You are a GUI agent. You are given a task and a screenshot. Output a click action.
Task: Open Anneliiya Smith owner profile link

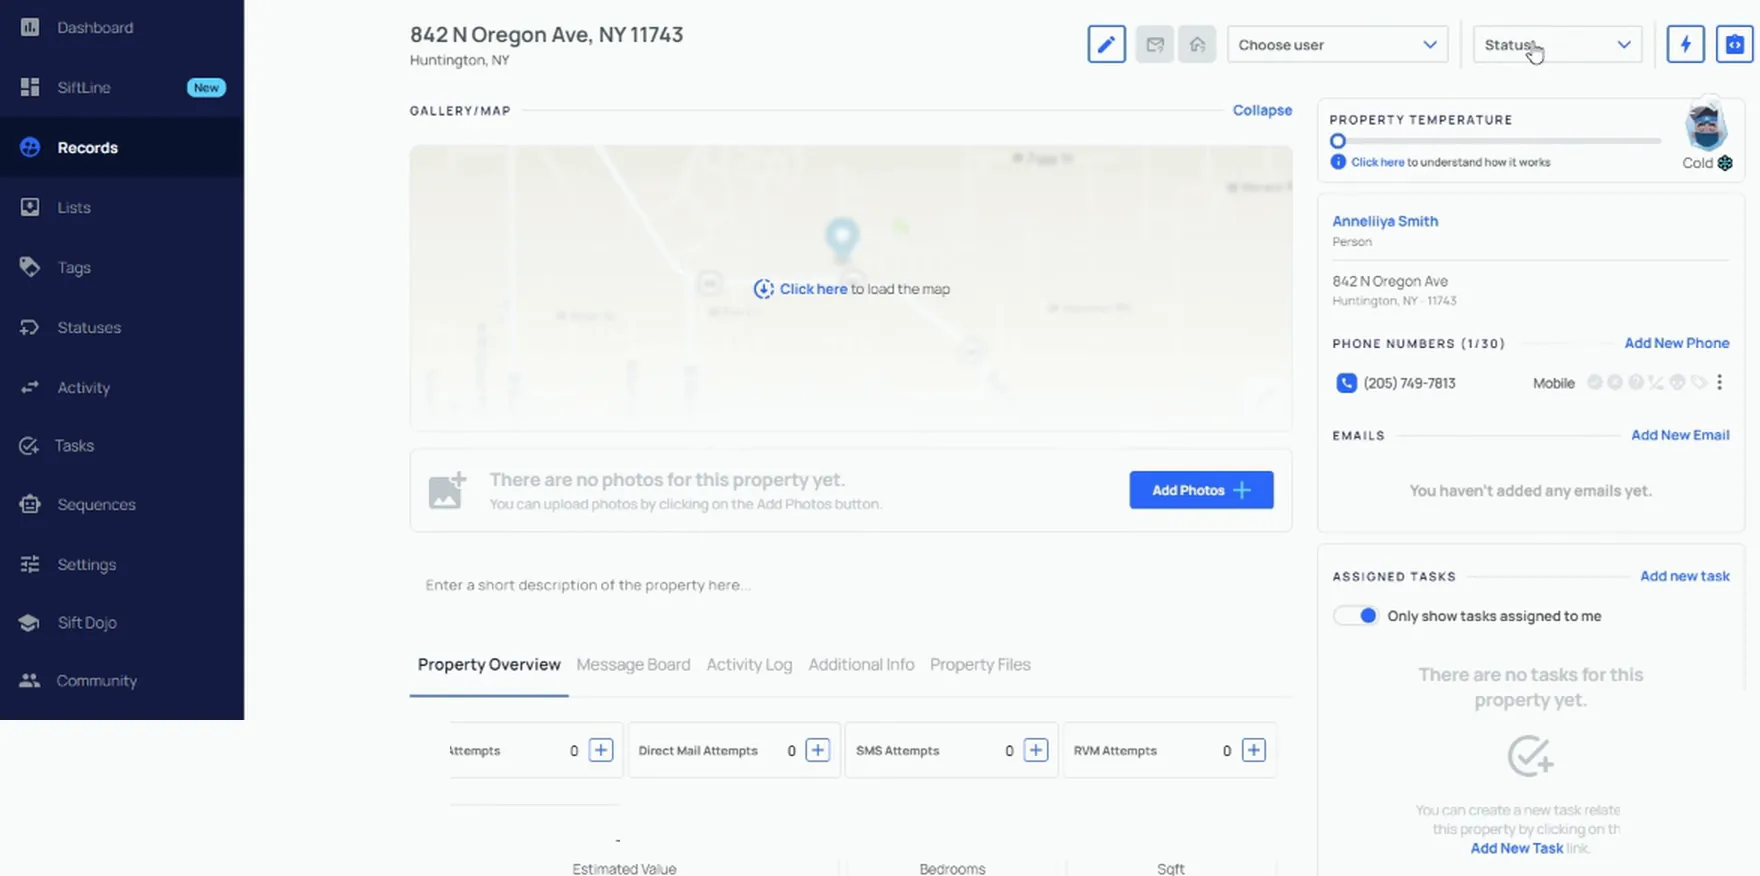[x=1385, y=221]
